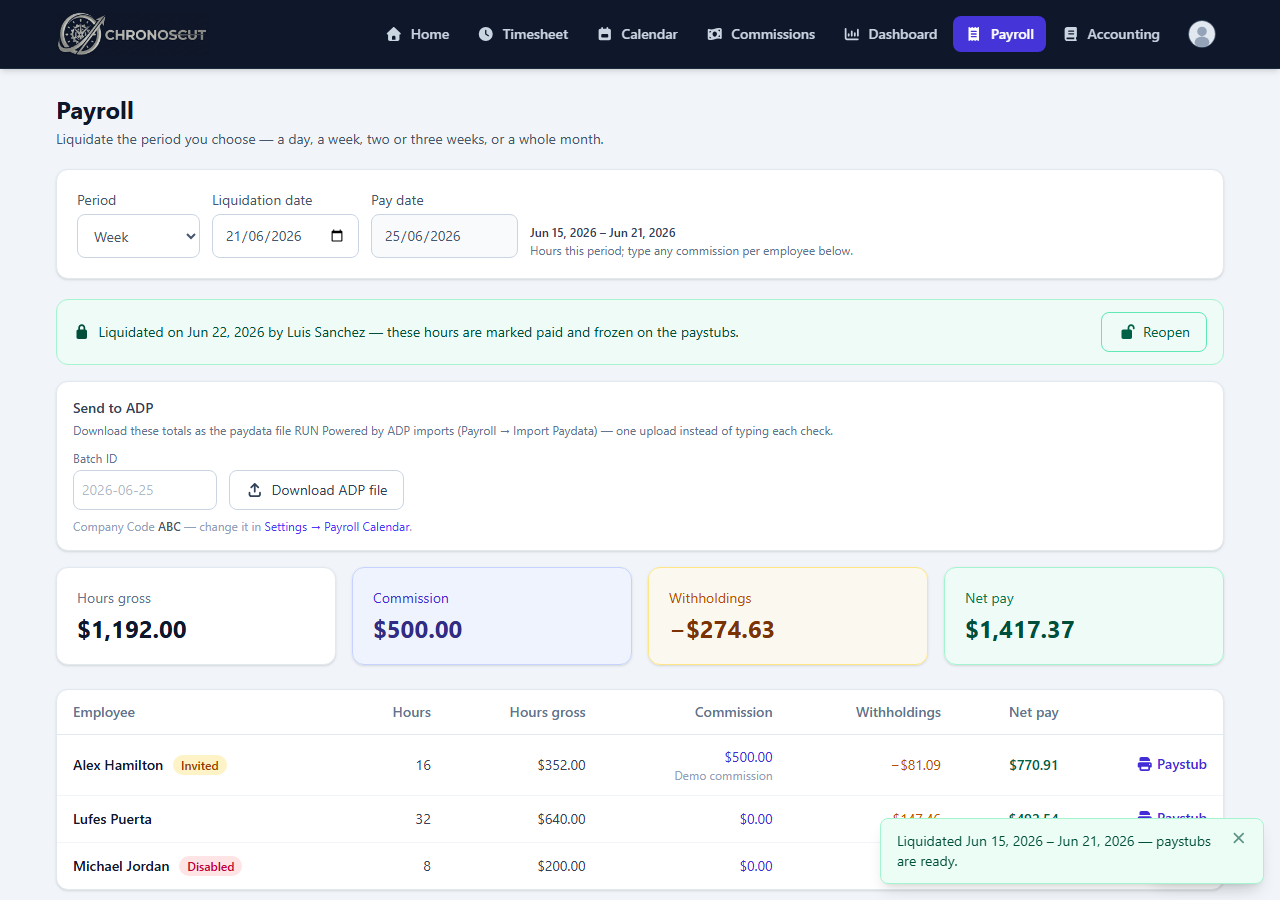Click the upload icon on Download ADP file
Screen dimensions: 1280x900
255,490
